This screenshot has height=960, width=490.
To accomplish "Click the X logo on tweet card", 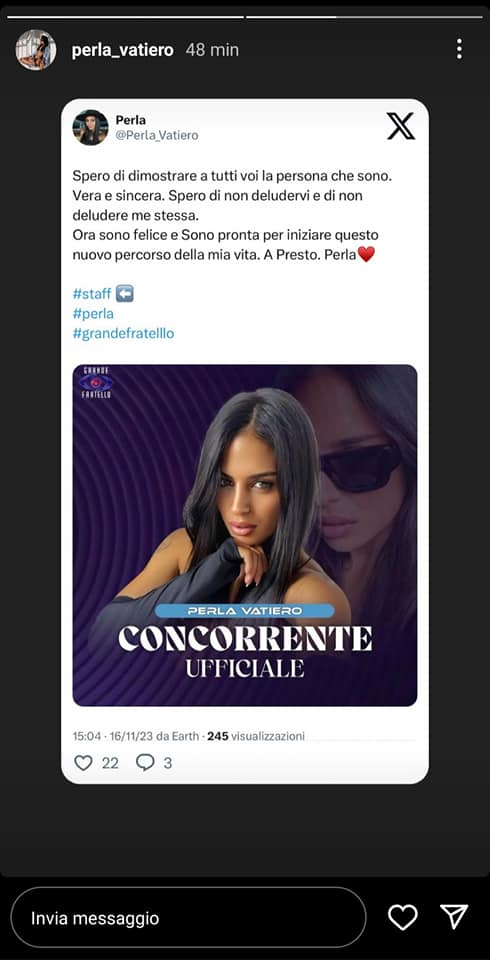I will click(x=401, y=126).
